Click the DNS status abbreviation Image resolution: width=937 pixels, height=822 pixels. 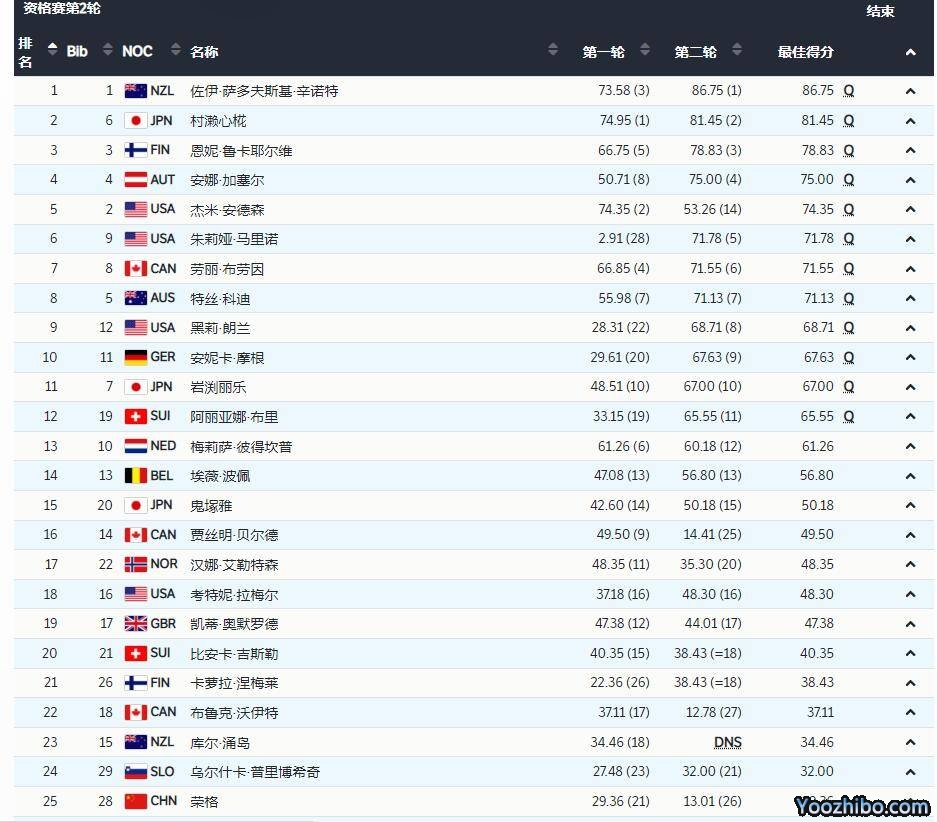tap(728, 742)
